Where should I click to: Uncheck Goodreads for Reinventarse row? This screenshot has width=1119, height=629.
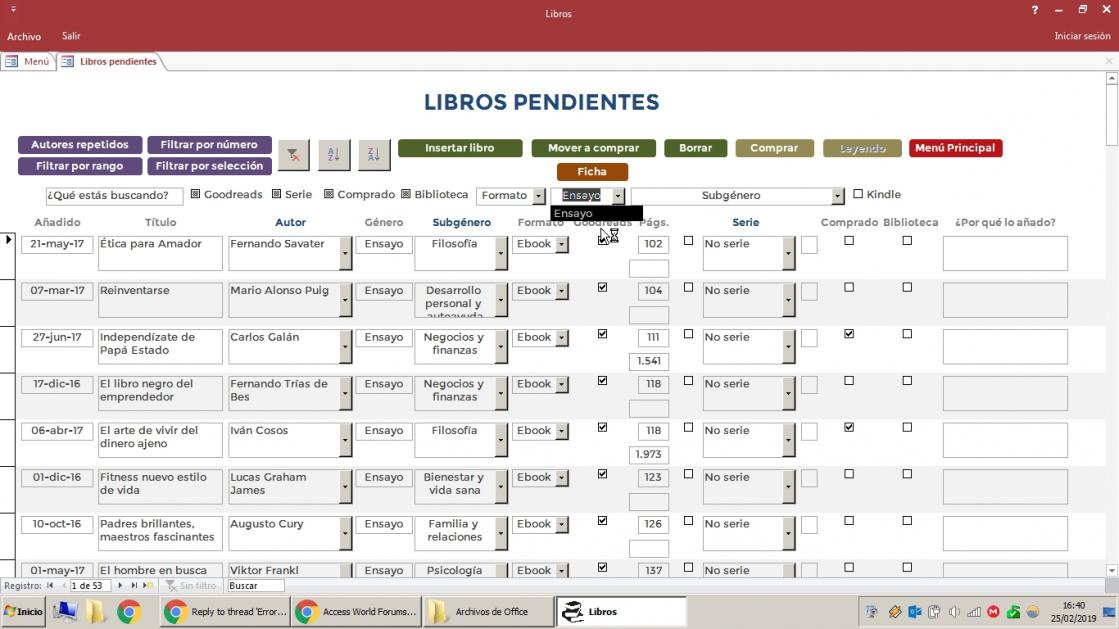coord(602,288)
